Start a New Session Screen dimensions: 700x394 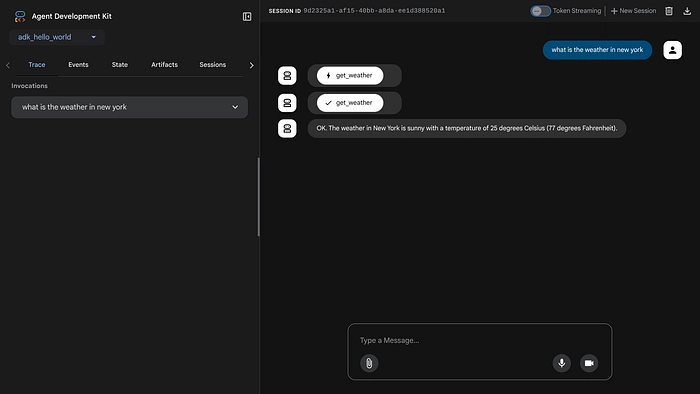(x=633, y=11)
